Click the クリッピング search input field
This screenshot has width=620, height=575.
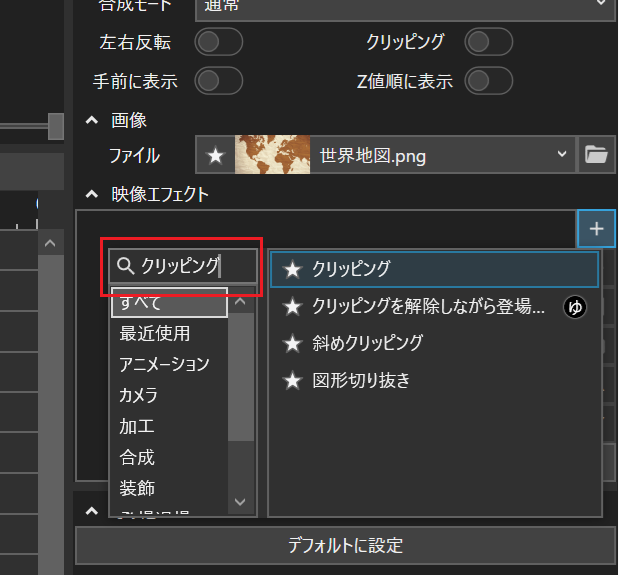point(185,266)
